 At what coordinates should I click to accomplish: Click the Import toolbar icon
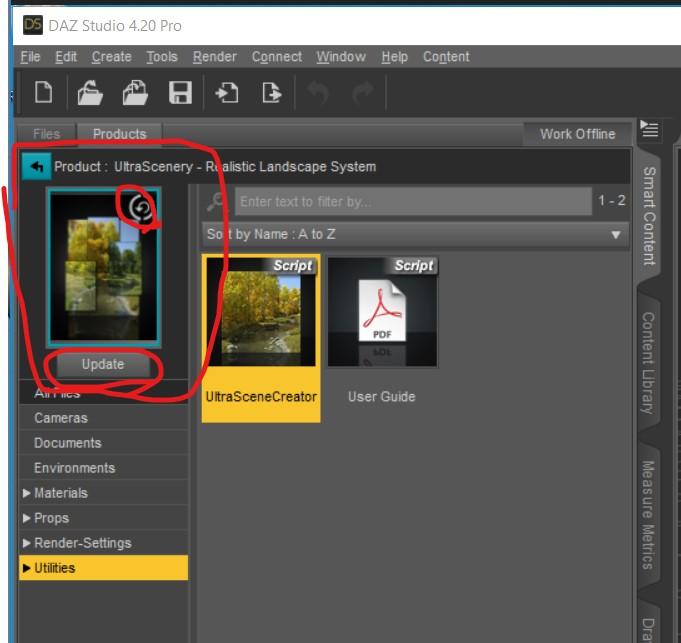(x=227, y=92)
